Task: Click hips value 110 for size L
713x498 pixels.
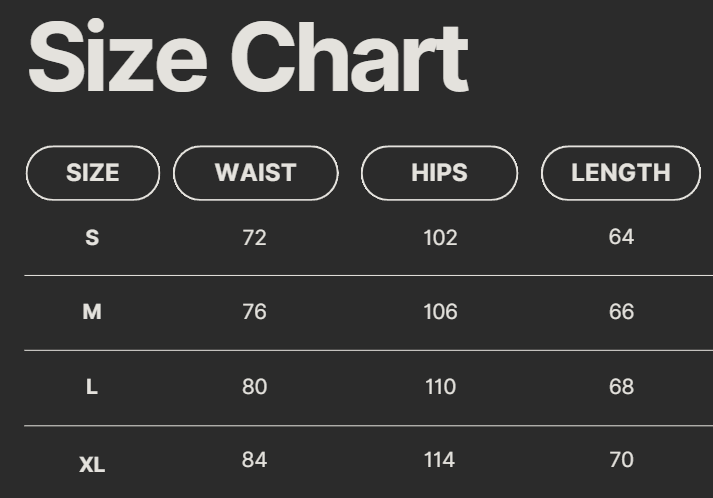Action: pyautogui.click(x=440, y=387)
